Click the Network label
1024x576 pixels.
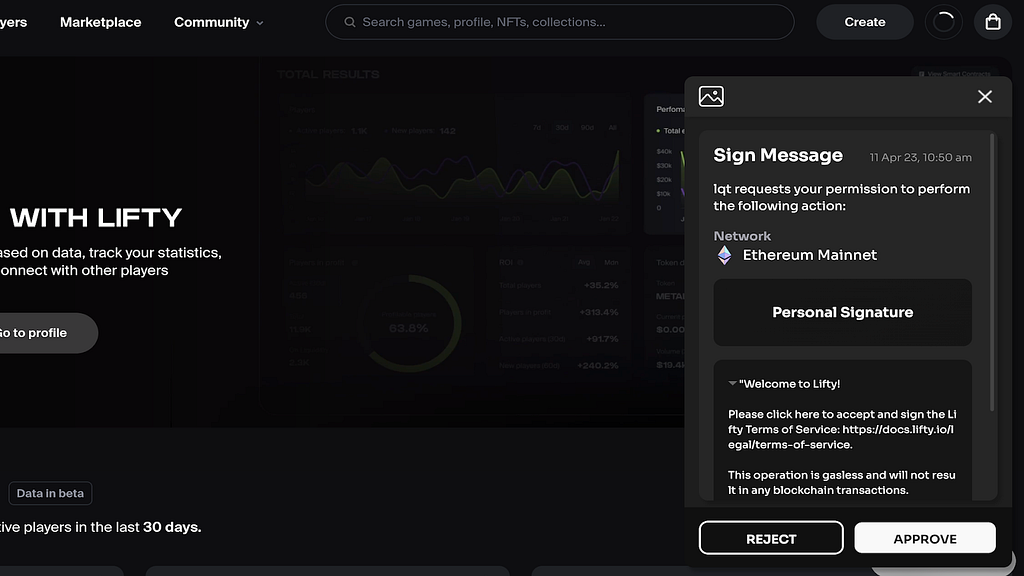tap(742, 236)
